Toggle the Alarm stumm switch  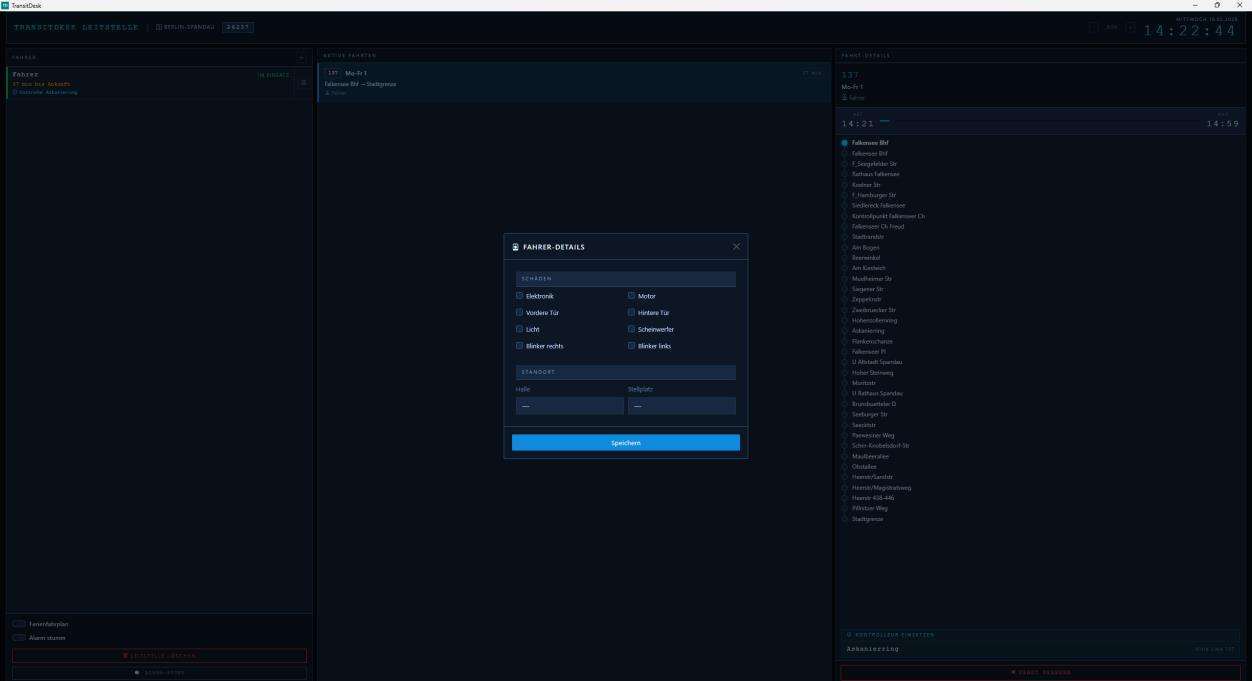pyautogui.click(x=19, y=637)
